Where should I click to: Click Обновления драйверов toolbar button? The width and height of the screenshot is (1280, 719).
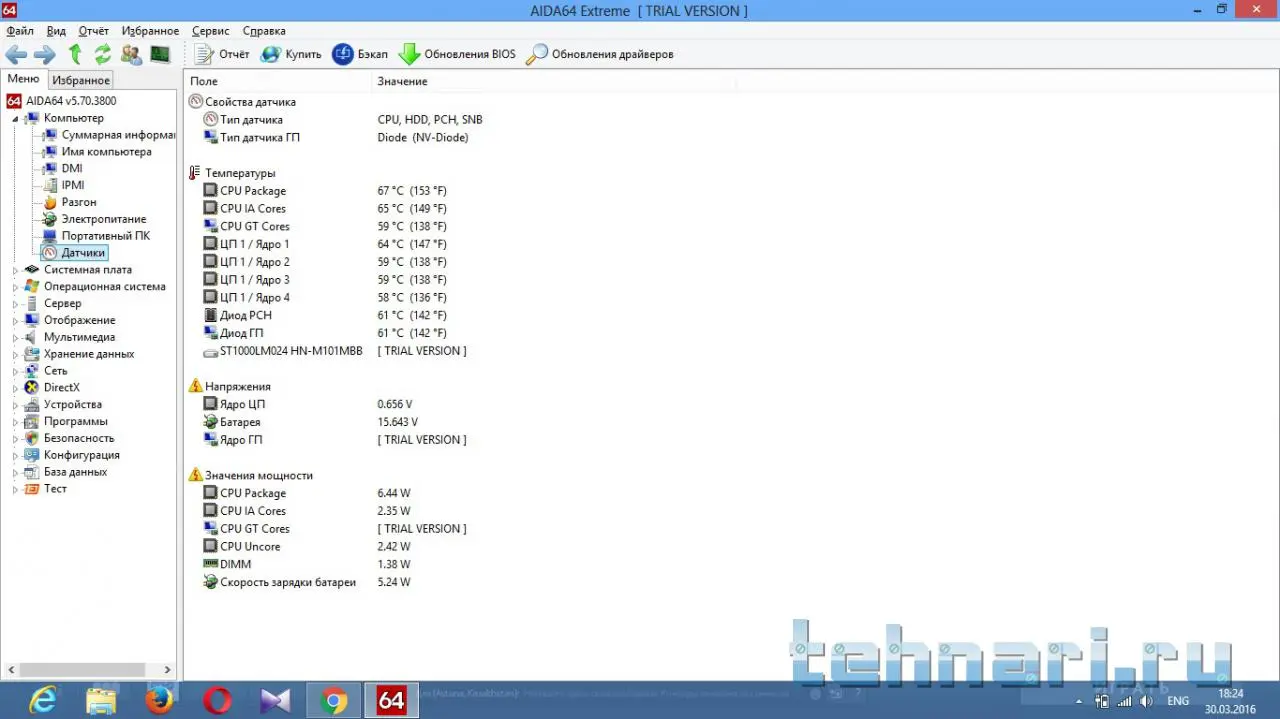[x=600, y=54]
